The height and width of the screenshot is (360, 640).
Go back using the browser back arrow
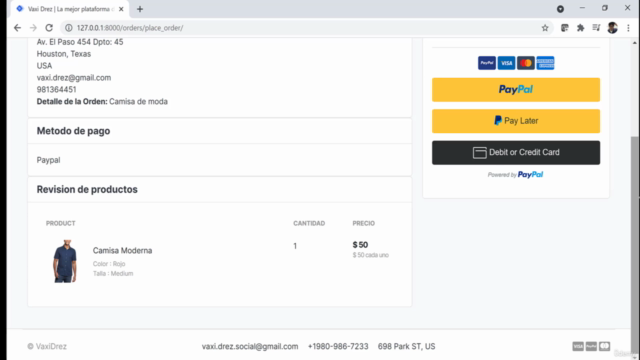coord(17,28)
